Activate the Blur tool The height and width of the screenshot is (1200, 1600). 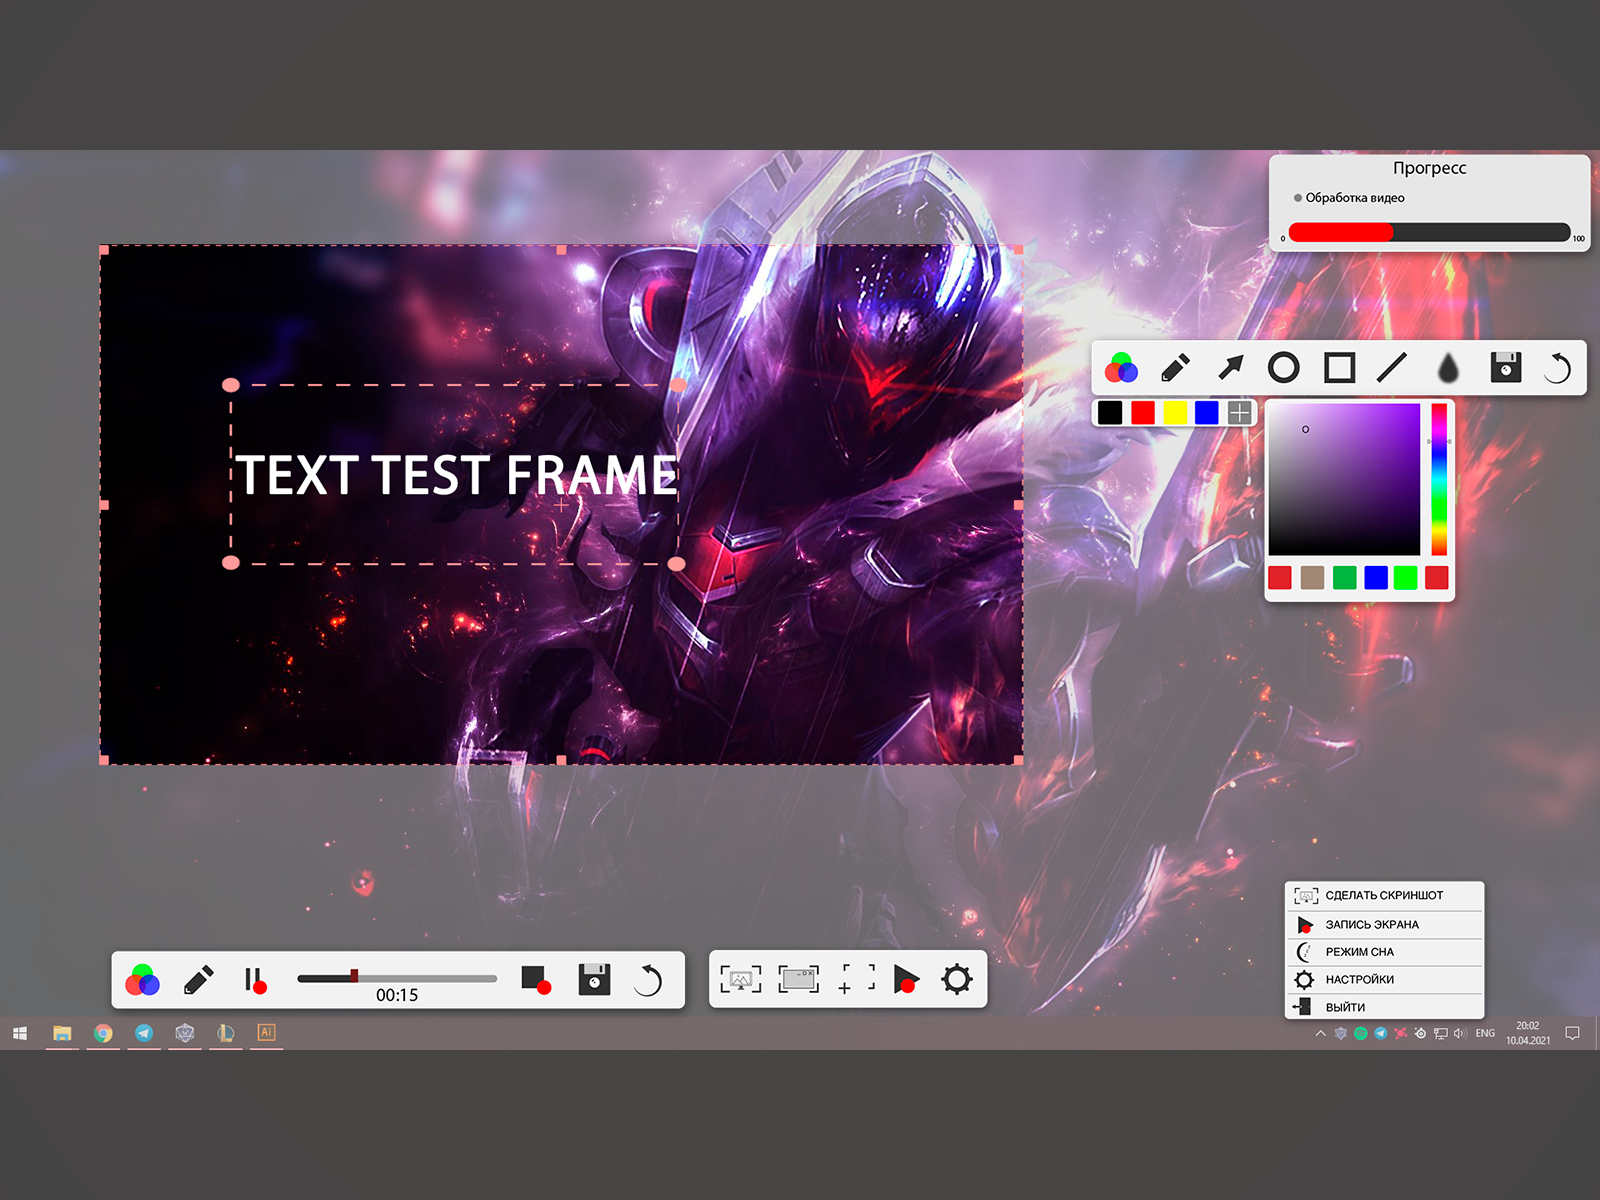pyautogui.click(x=1447, y=368)
